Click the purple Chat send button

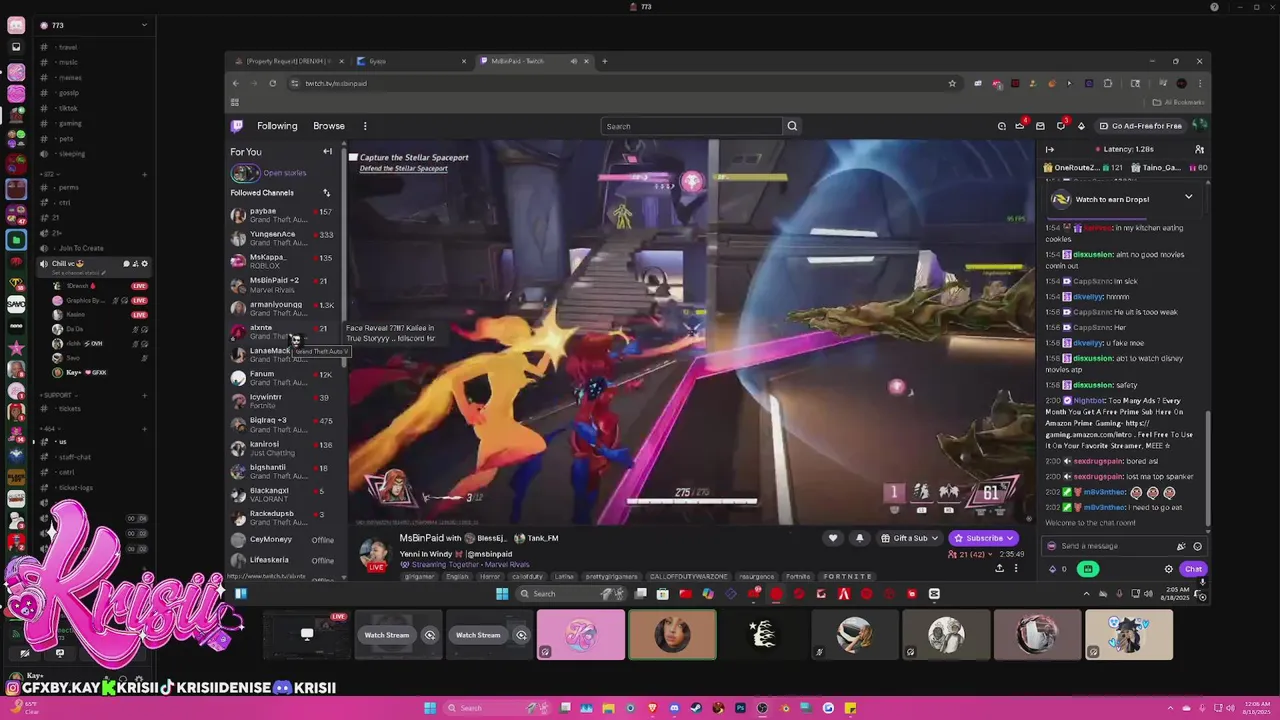[x=1193, y=569]
